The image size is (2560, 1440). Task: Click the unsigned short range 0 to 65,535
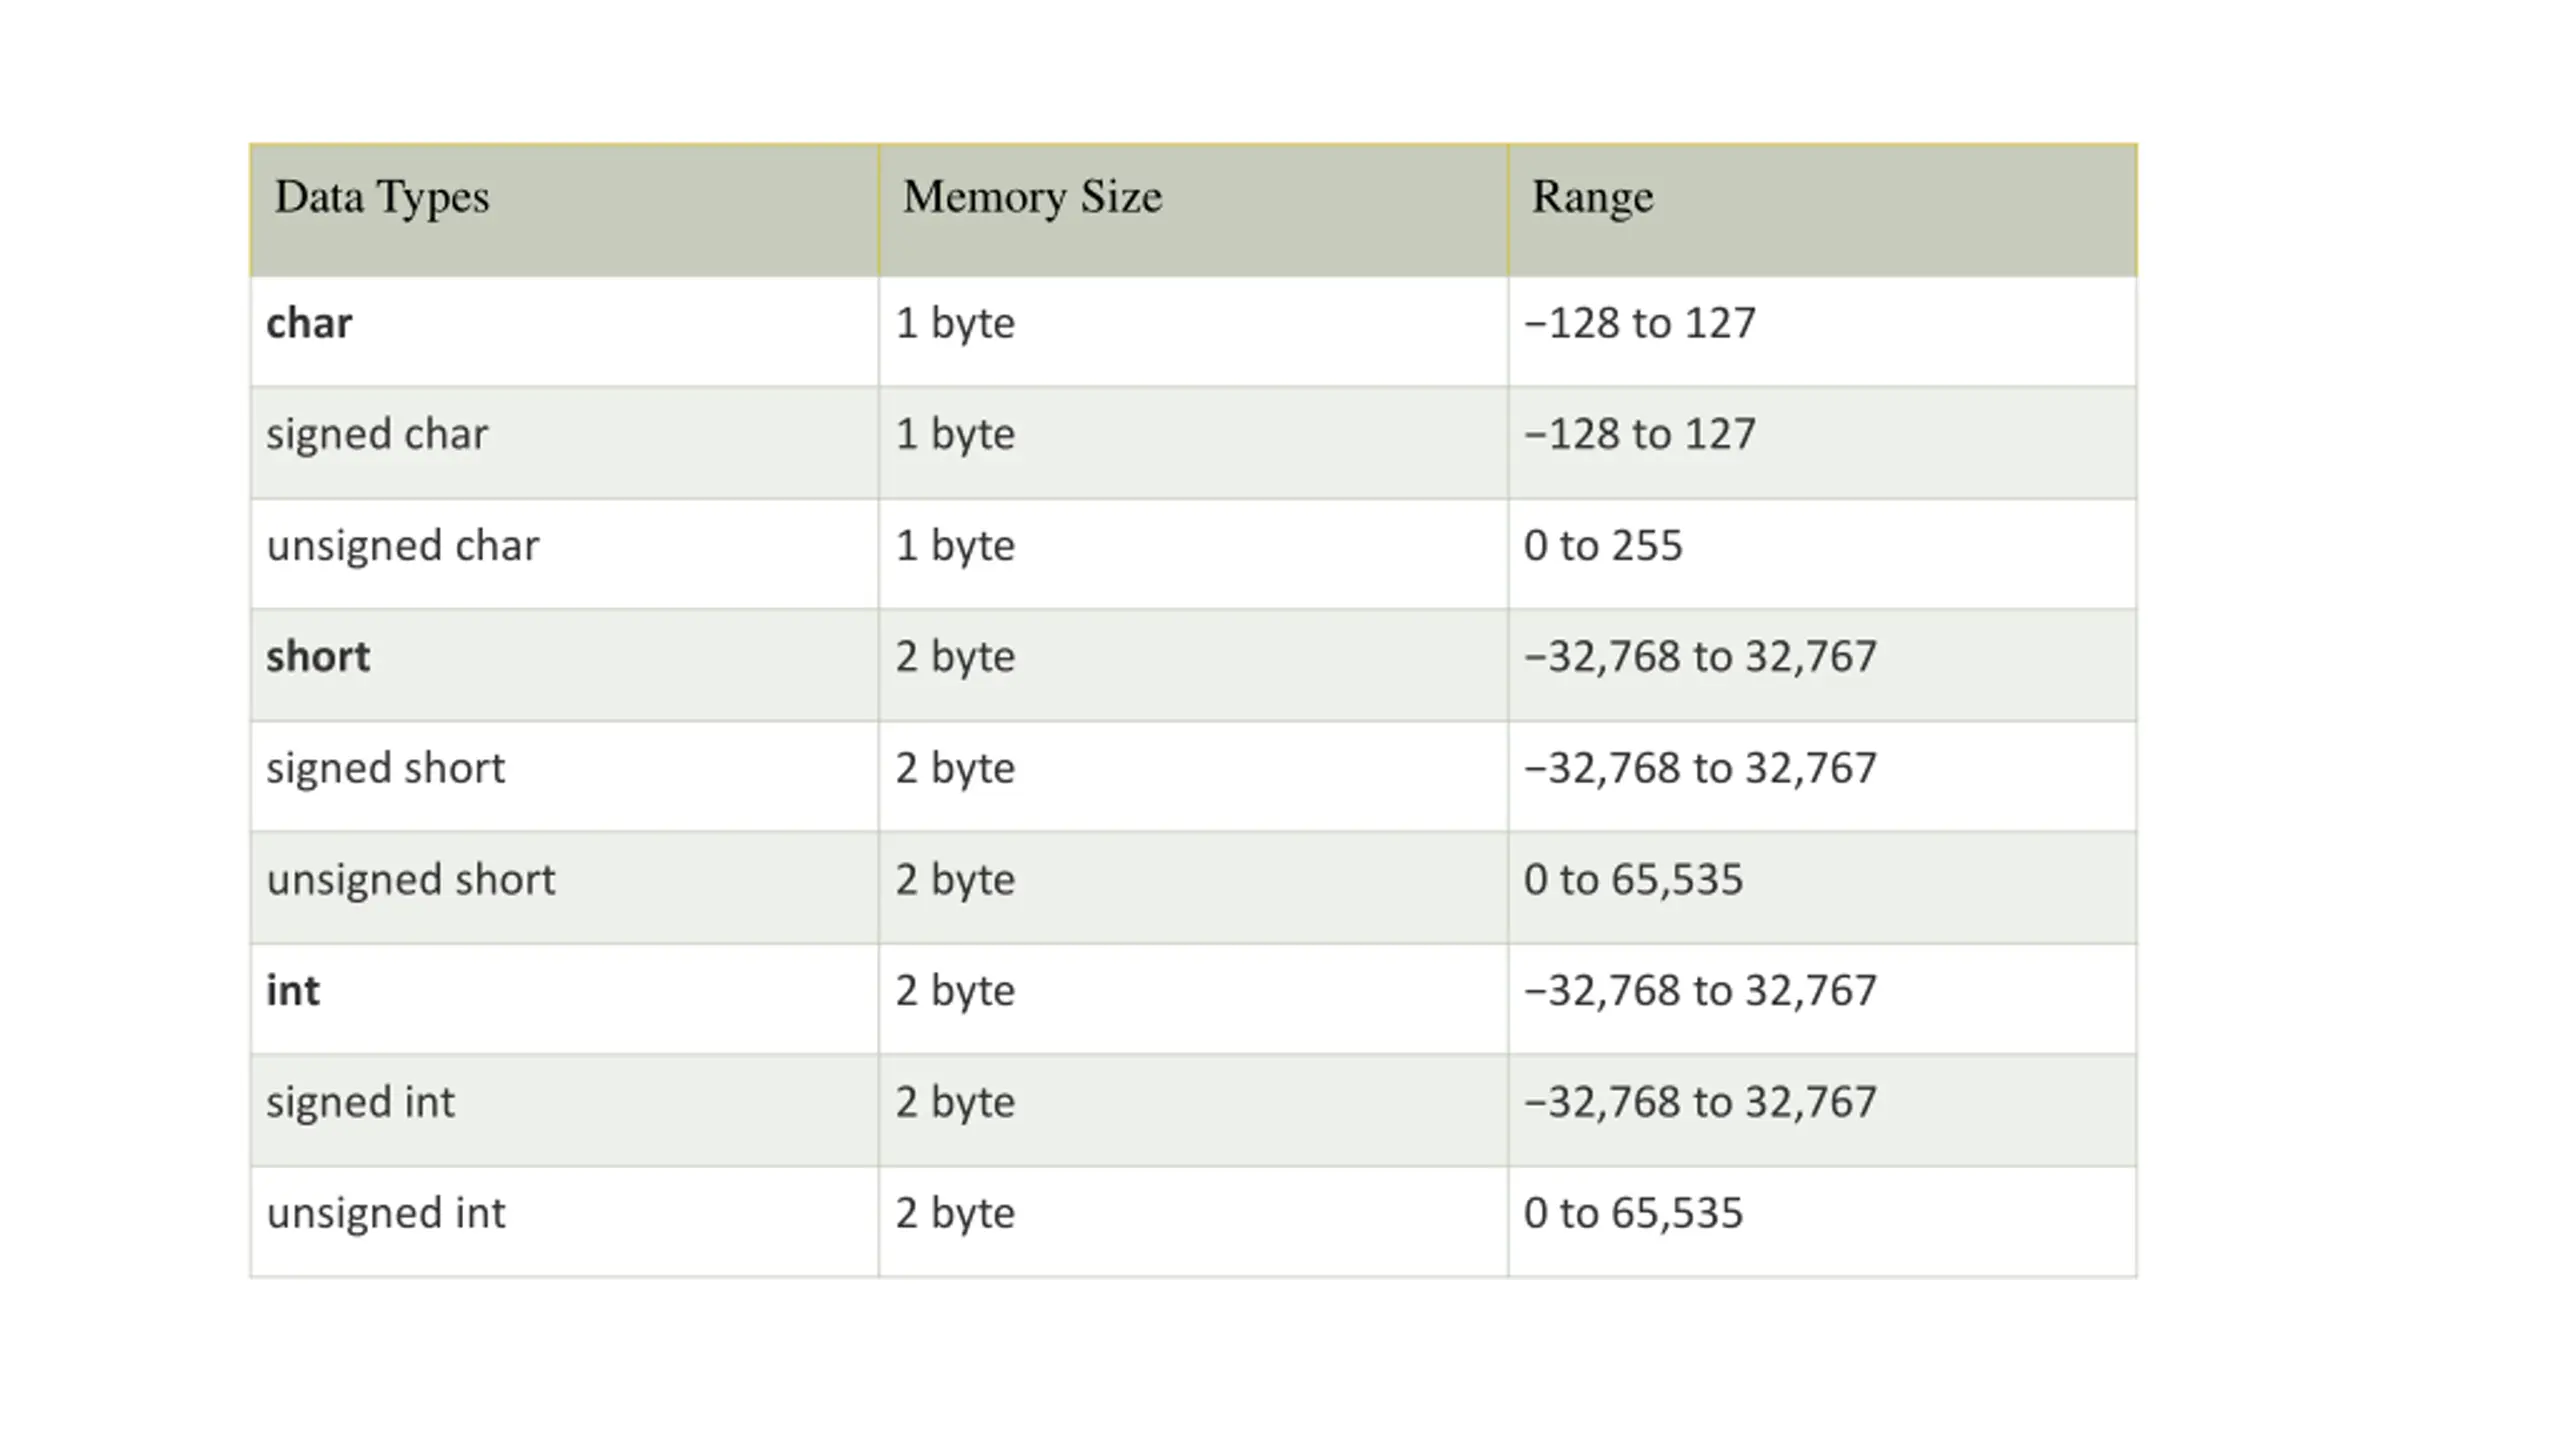pos(1822,887)
